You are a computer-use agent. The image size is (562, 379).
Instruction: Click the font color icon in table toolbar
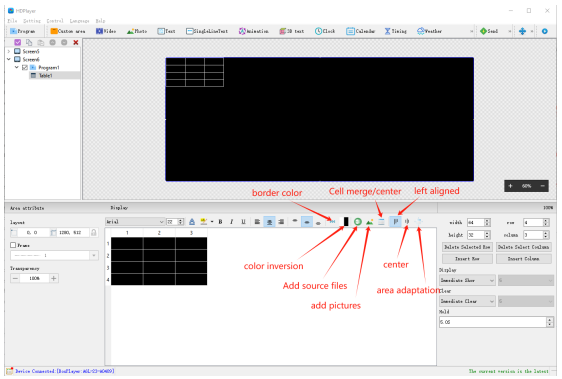click(192, 222)
